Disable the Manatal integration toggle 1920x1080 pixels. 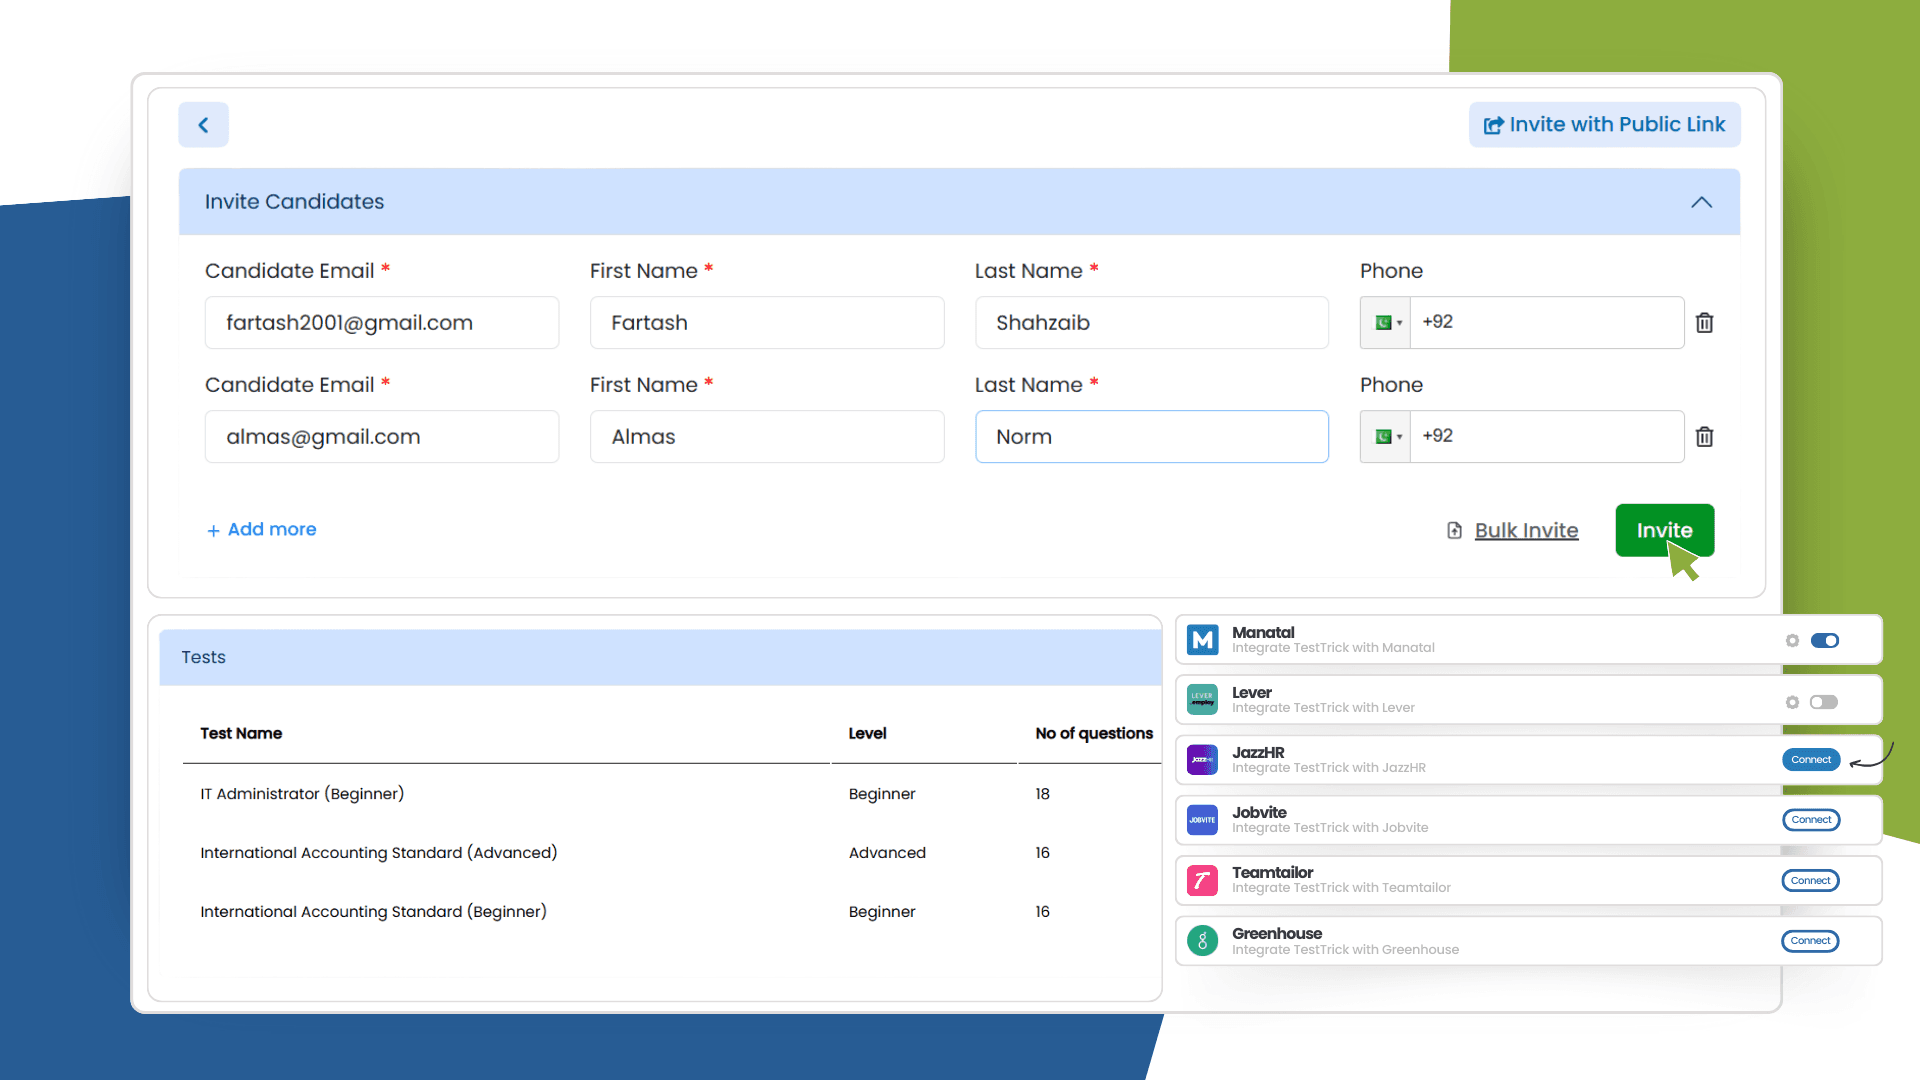pos(1825,640)
